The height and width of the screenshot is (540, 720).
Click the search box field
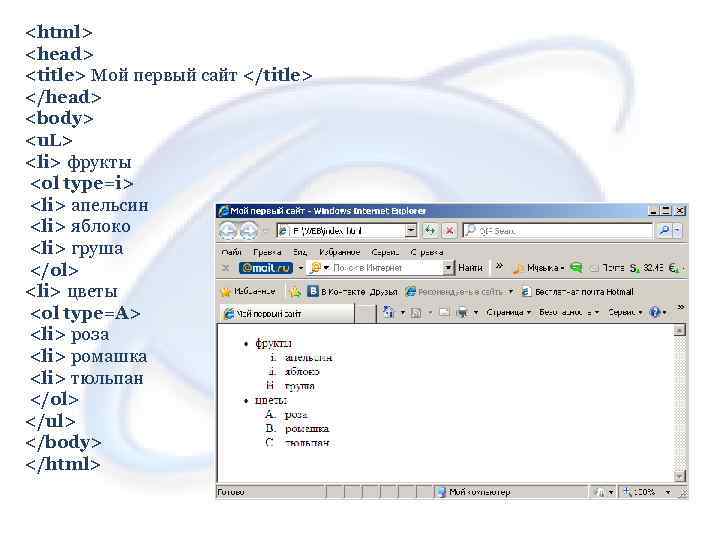pyautogui.click(x=559, y=231)
